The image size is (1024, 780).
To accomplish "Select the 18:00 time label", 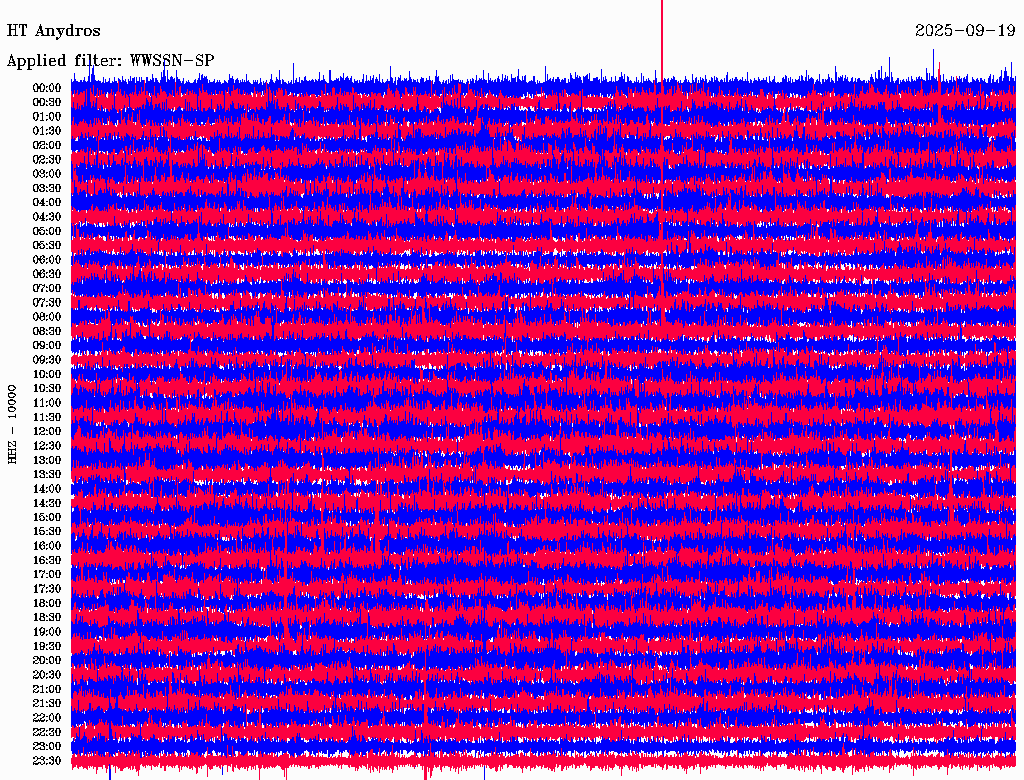I will click(x=47, y=603).
